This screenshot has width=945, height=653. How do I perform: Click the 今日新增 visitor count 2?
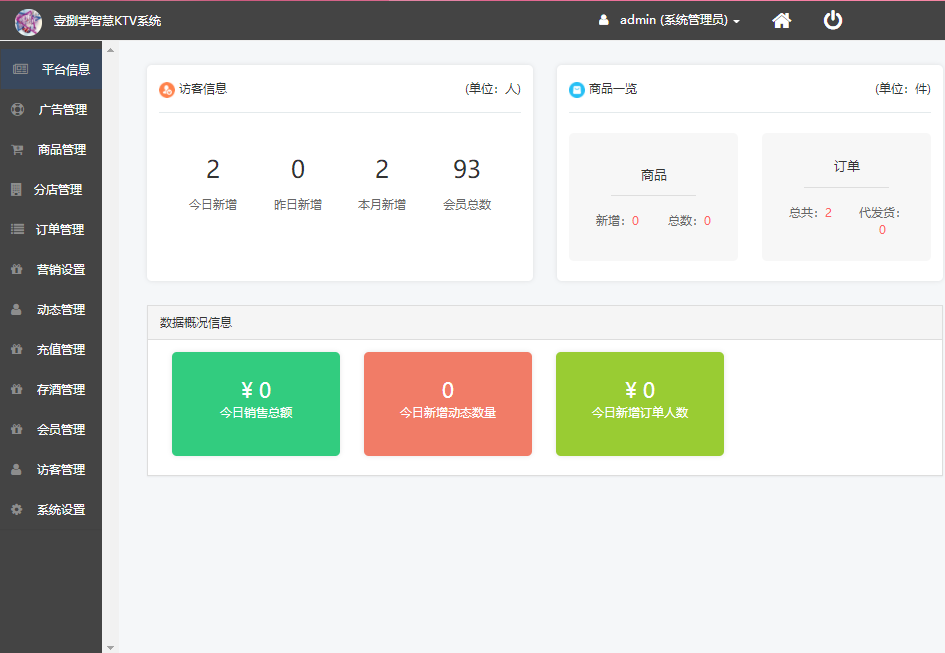tap(213, 169)
